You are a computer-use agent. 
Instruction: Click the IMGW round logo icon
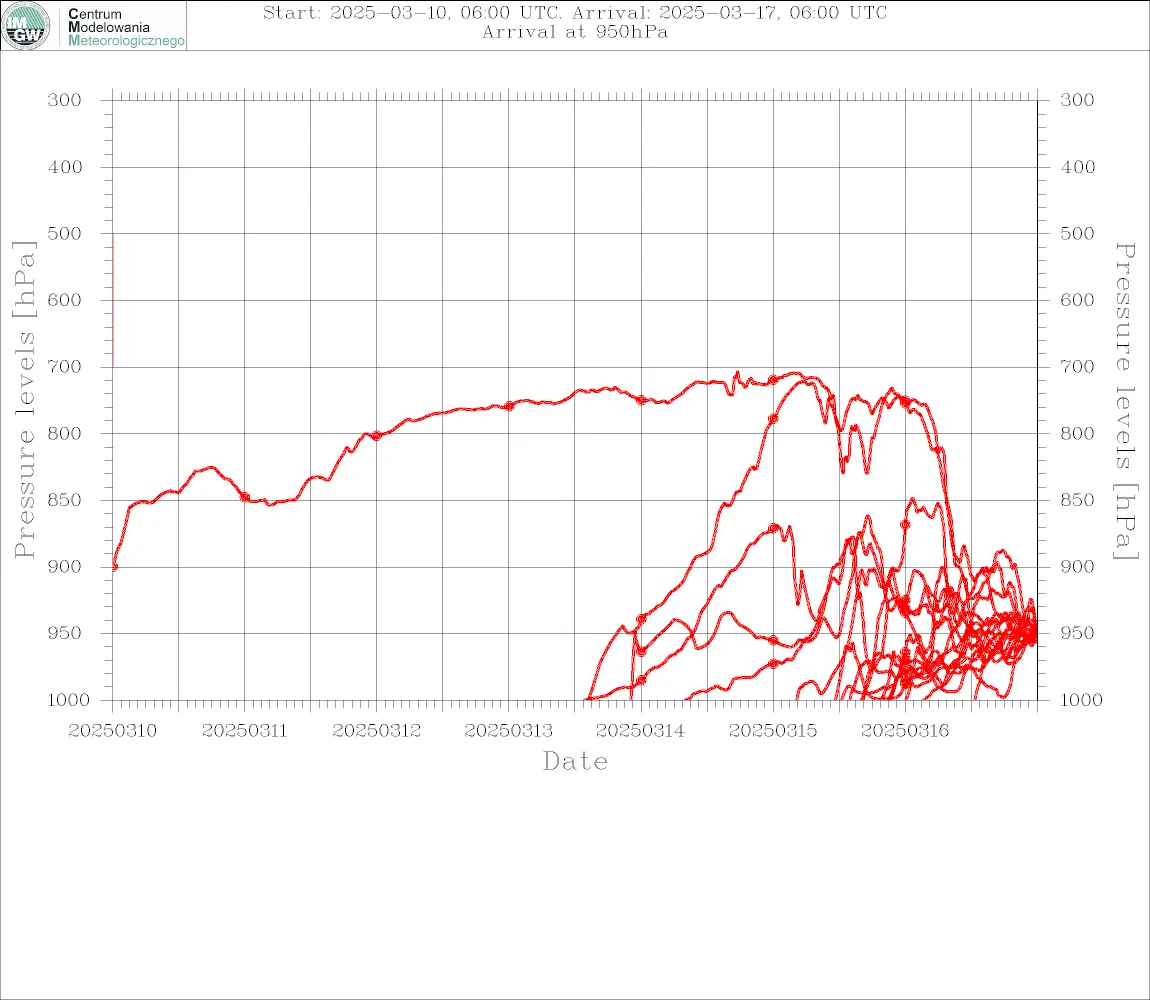coord(26,26)
